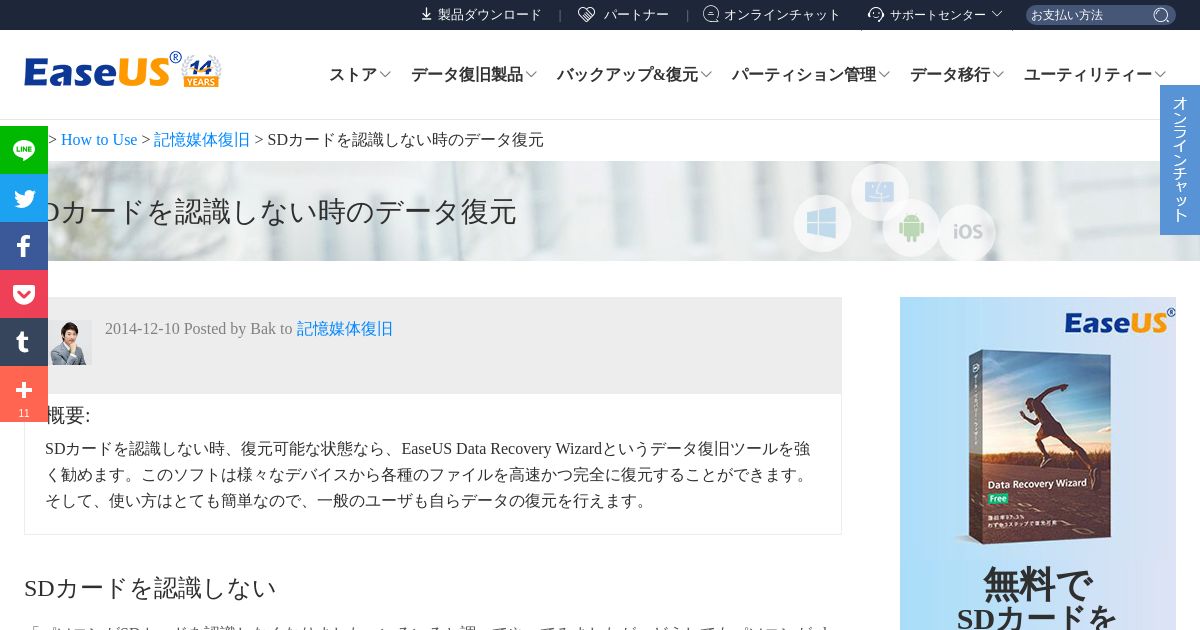Go to 記憶媒体復旧 breadcrumb link
Screen dimensions: 1200x630
tap(202, 140)
